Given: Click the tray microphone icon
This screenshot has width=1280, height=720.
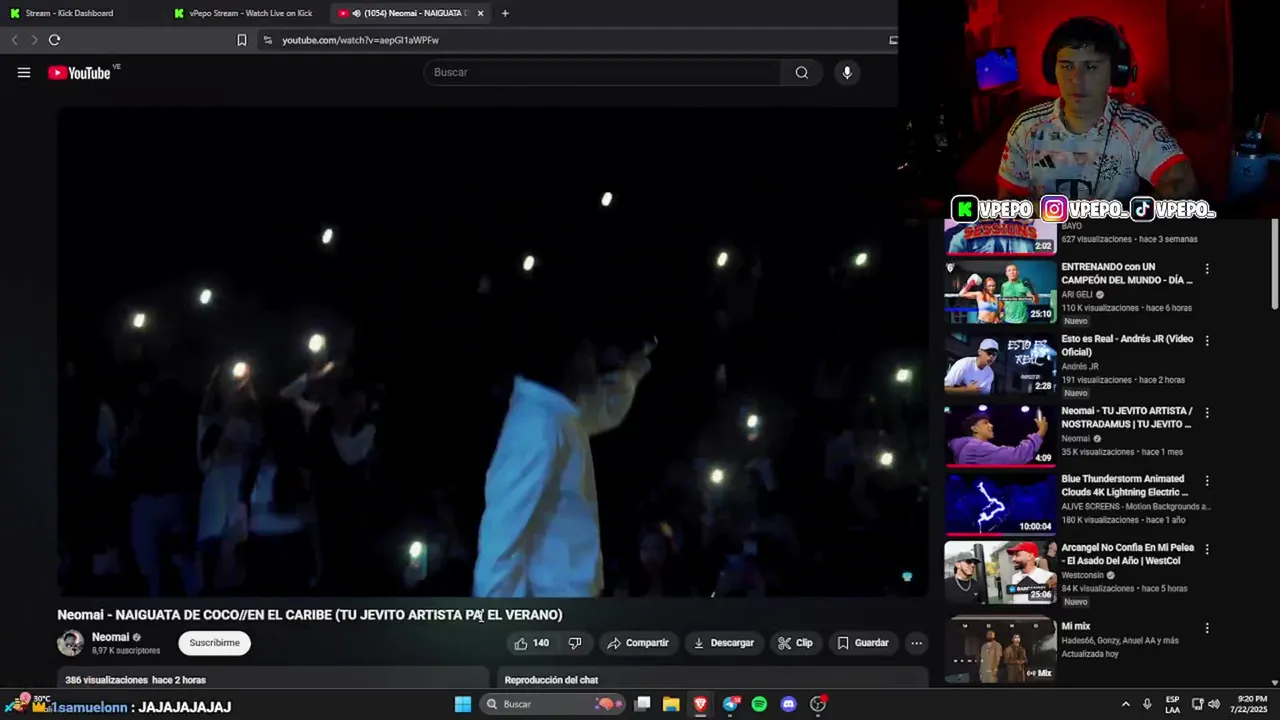Looking at the screenshot, I should point(1147,704).
